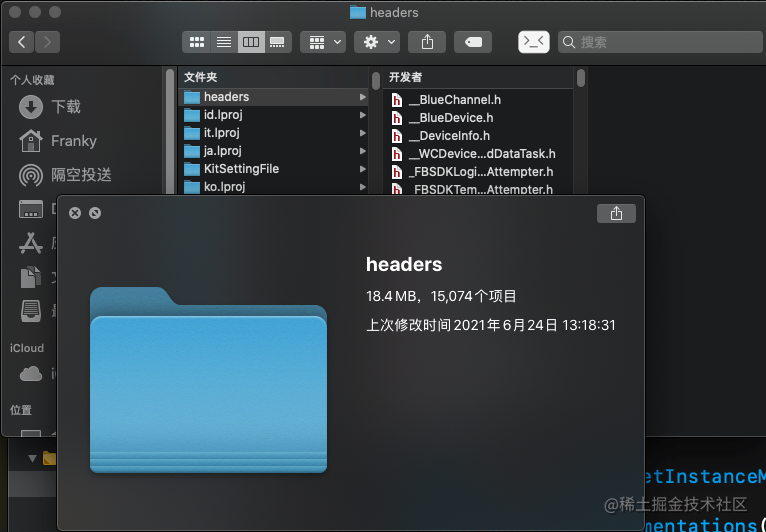Click the Finder toolbar share button
Screen dimensions: 766x532
click(x=427, y=42)
